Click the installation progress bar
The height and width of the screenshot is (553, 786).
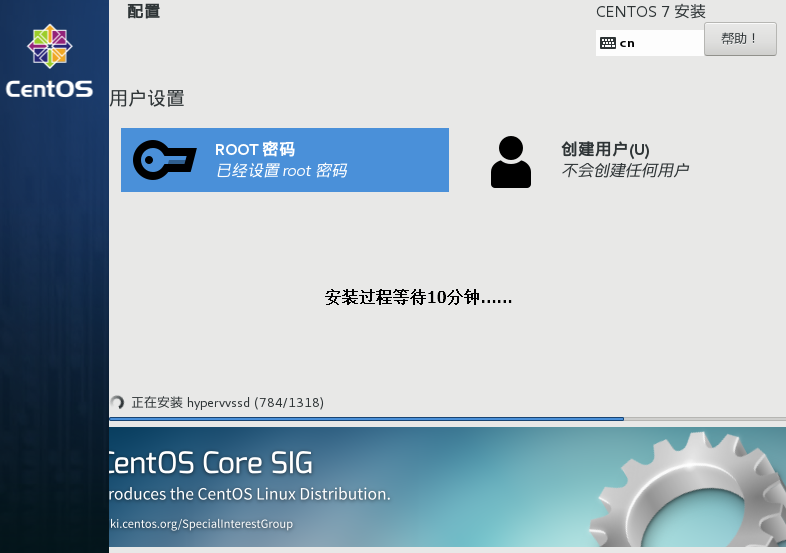click(446, 419)
